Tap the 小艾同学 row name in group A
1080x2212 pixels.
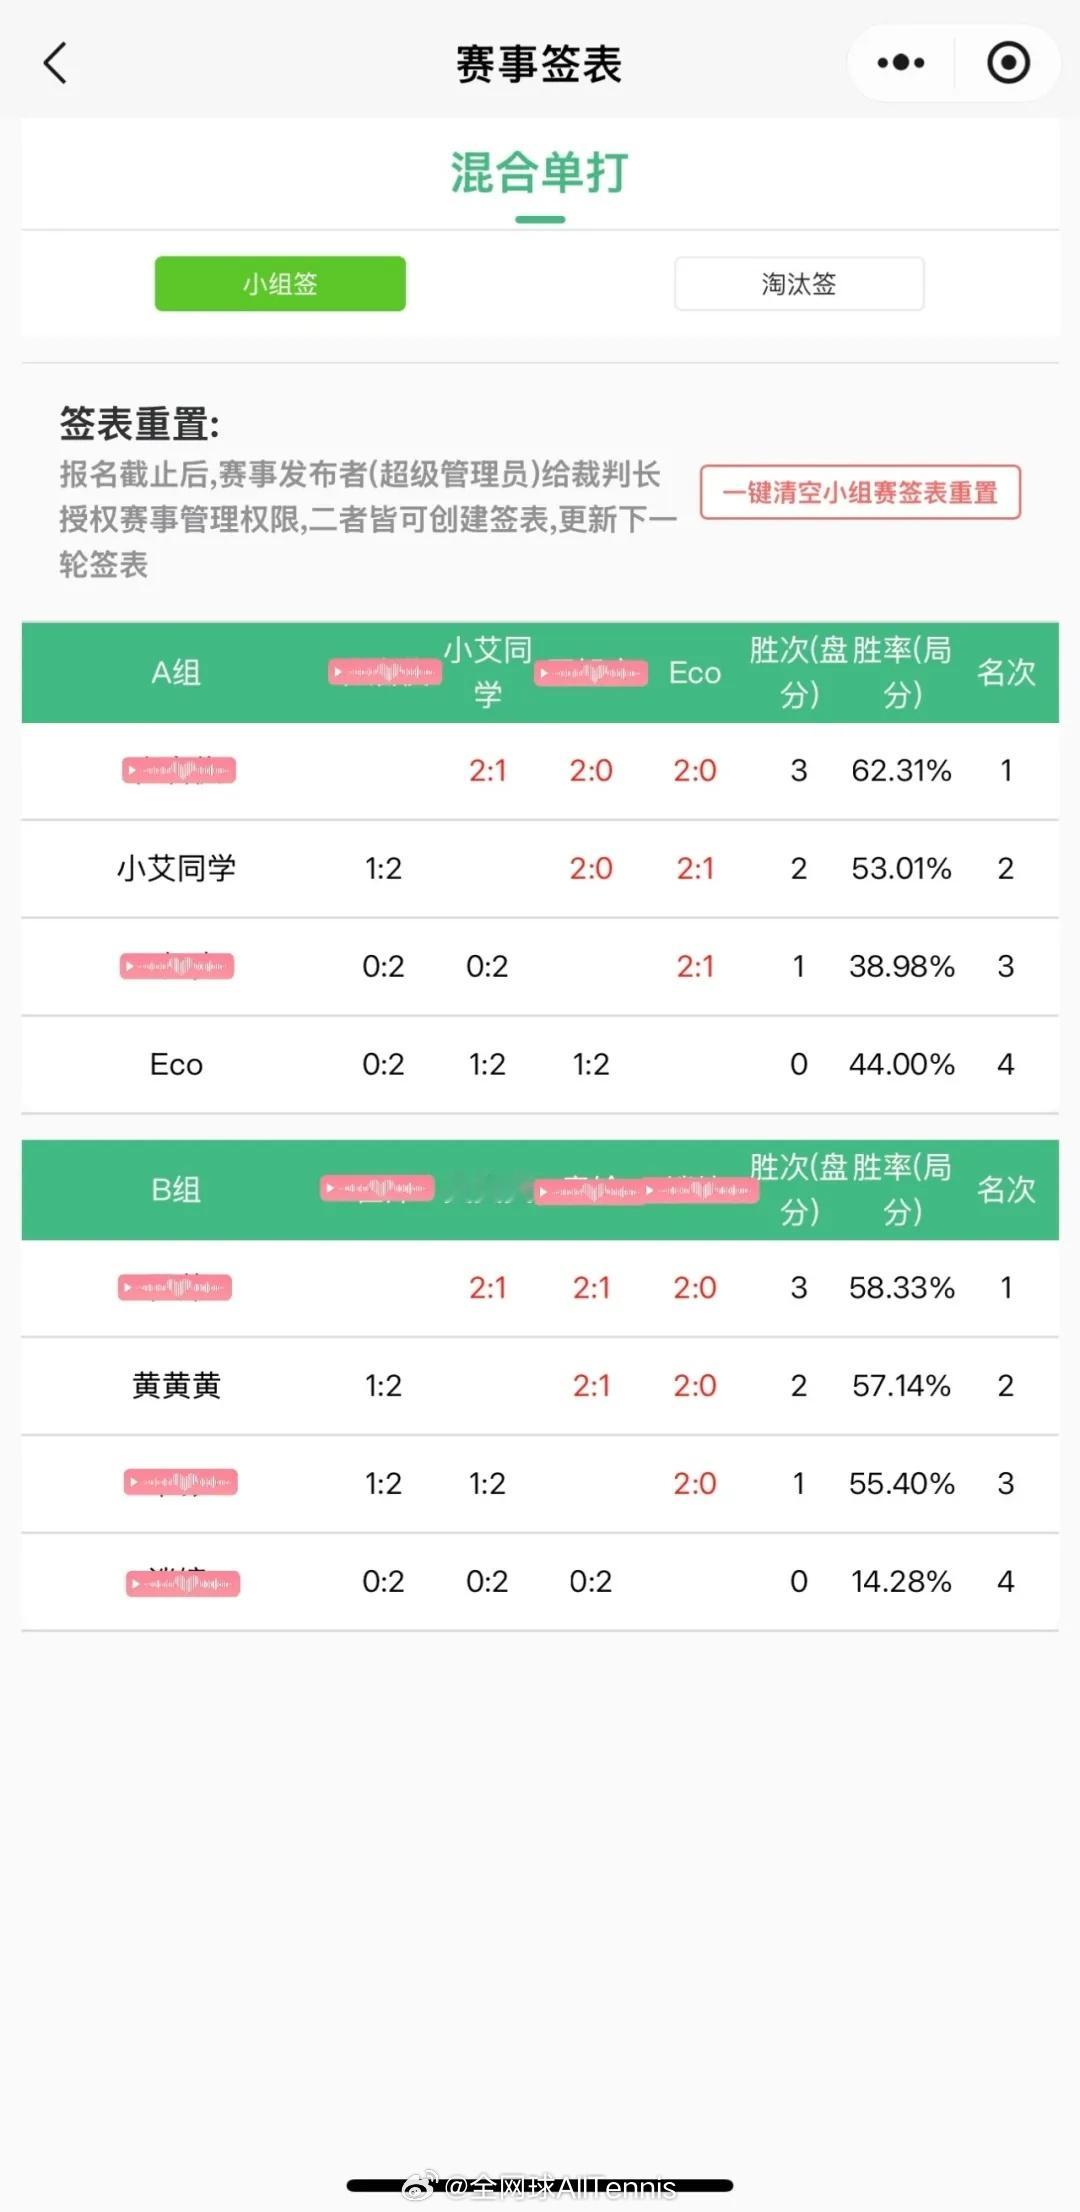coord(176,868)
